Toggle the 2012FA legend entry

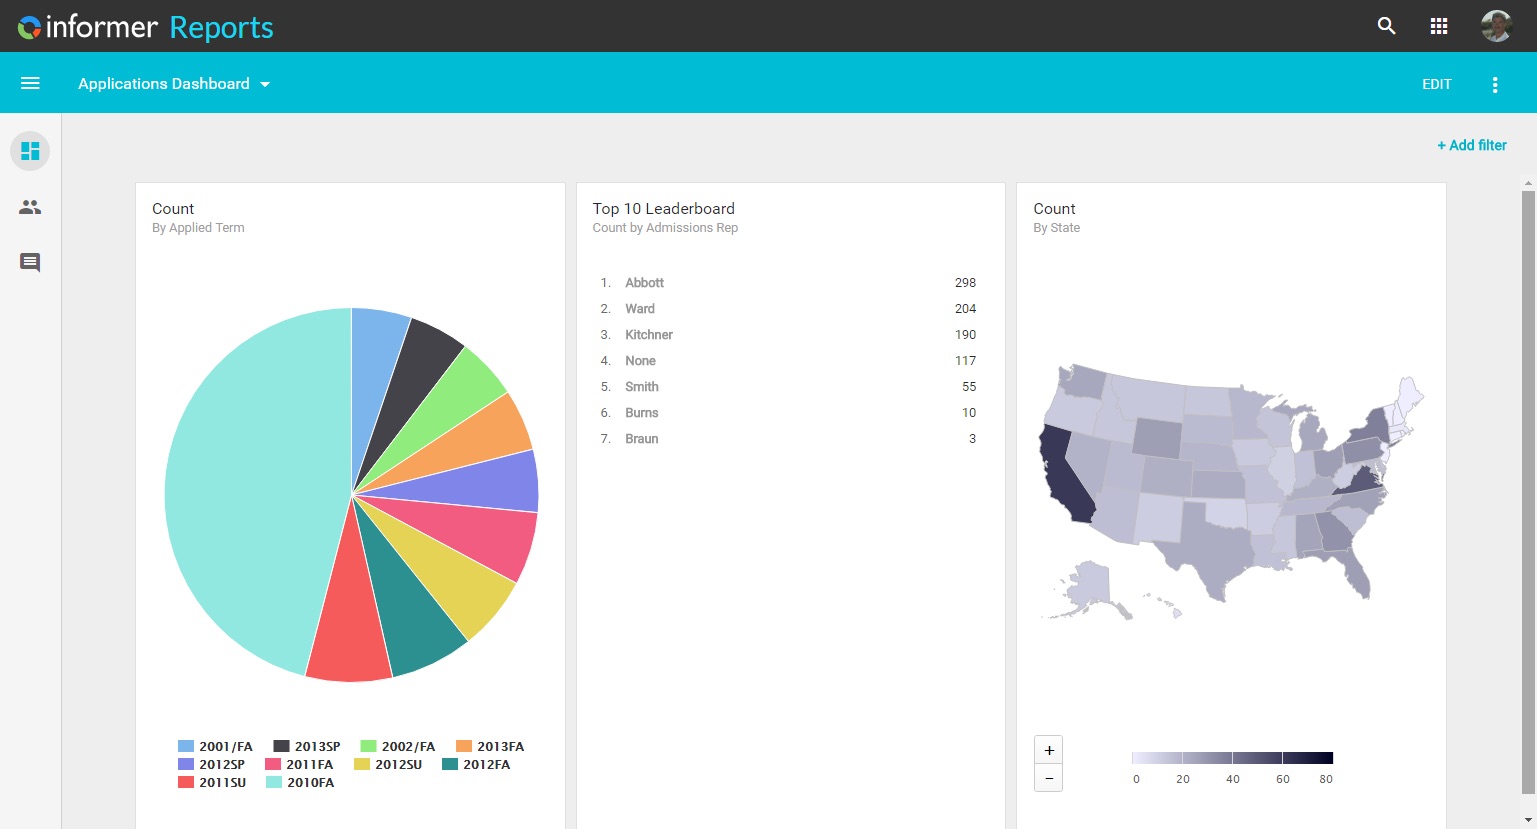coord(476,764)
